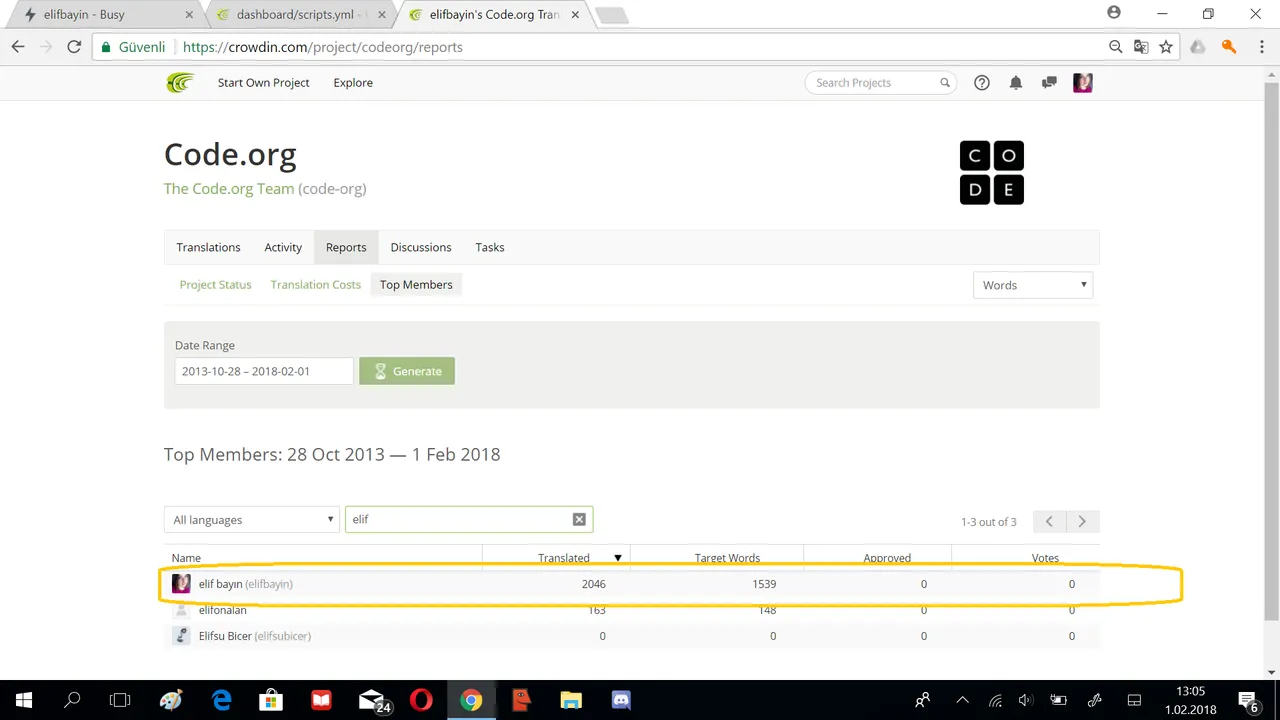This screenshot has width=1280, height=720.
Task: Open Chrome menu three dots
Action: pyautogui.click(x=1260, y=47)
